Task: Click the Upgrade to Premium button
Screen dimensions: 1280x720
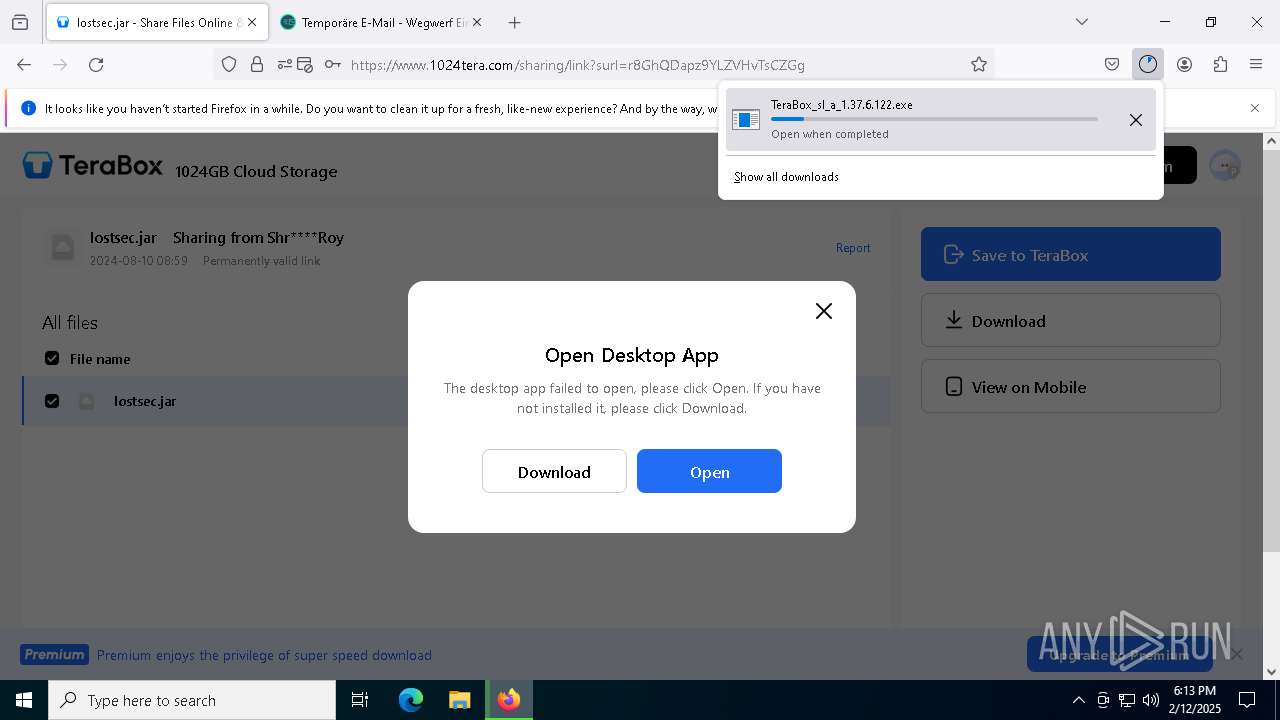Action: [x=1119, y=655]
